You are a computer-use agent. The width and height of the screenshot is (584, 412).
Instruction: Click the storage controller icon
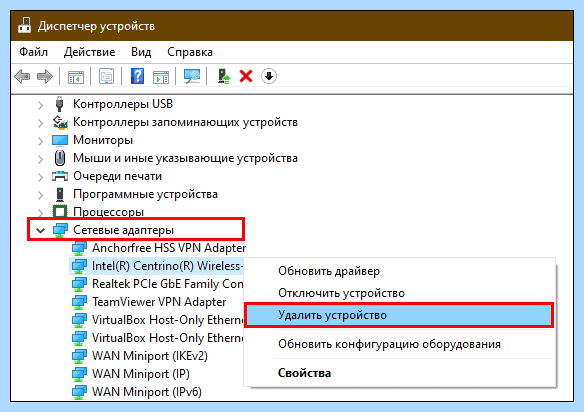click(60, 122)
